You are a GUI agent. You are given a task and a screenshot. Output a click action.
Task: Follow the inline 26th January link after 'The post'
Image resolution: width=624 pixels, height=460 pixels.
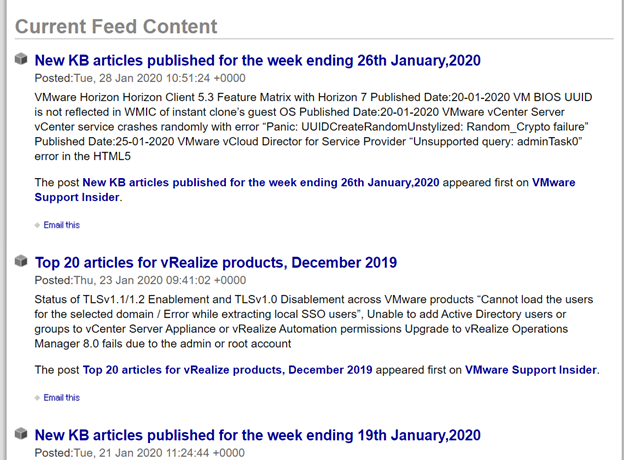click(x=261, y=183)
